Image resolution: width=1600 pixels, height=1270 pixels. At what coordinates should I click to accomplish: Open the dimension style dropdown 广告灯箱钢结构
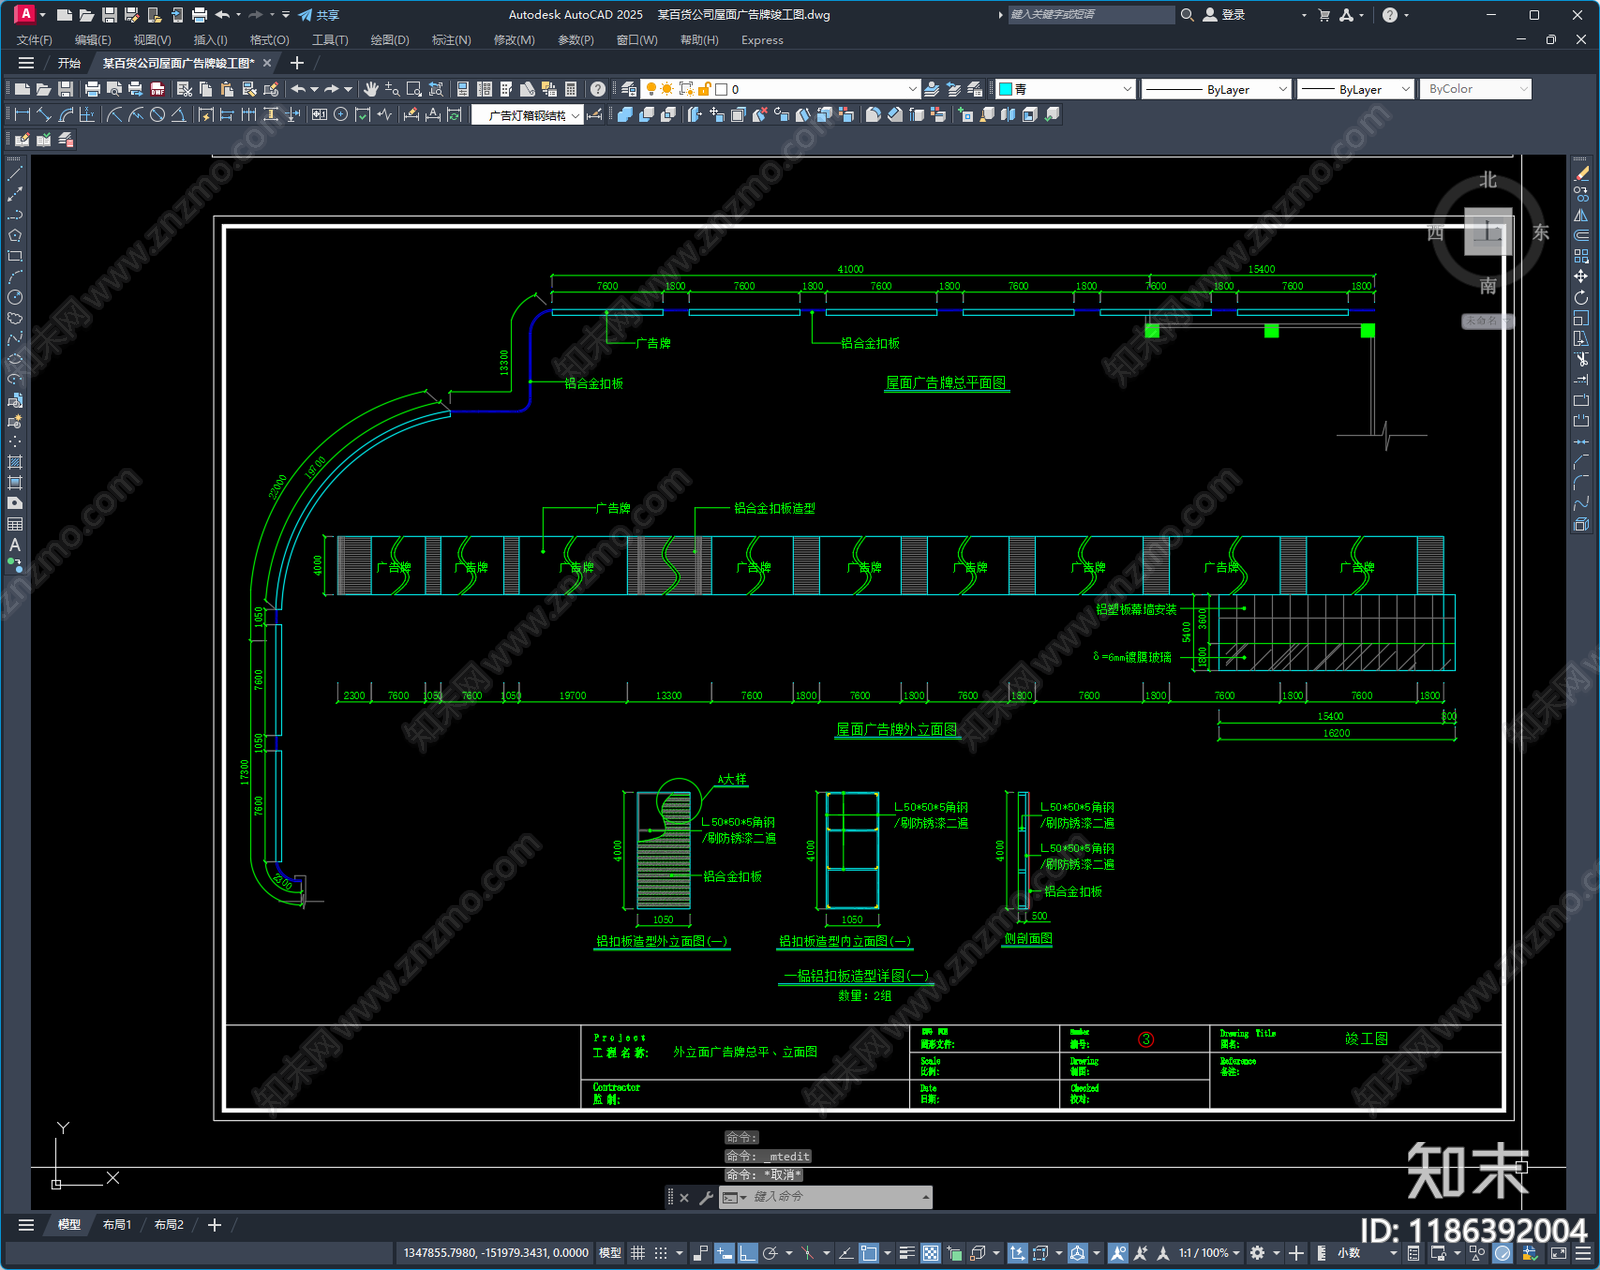pos(527,115)
